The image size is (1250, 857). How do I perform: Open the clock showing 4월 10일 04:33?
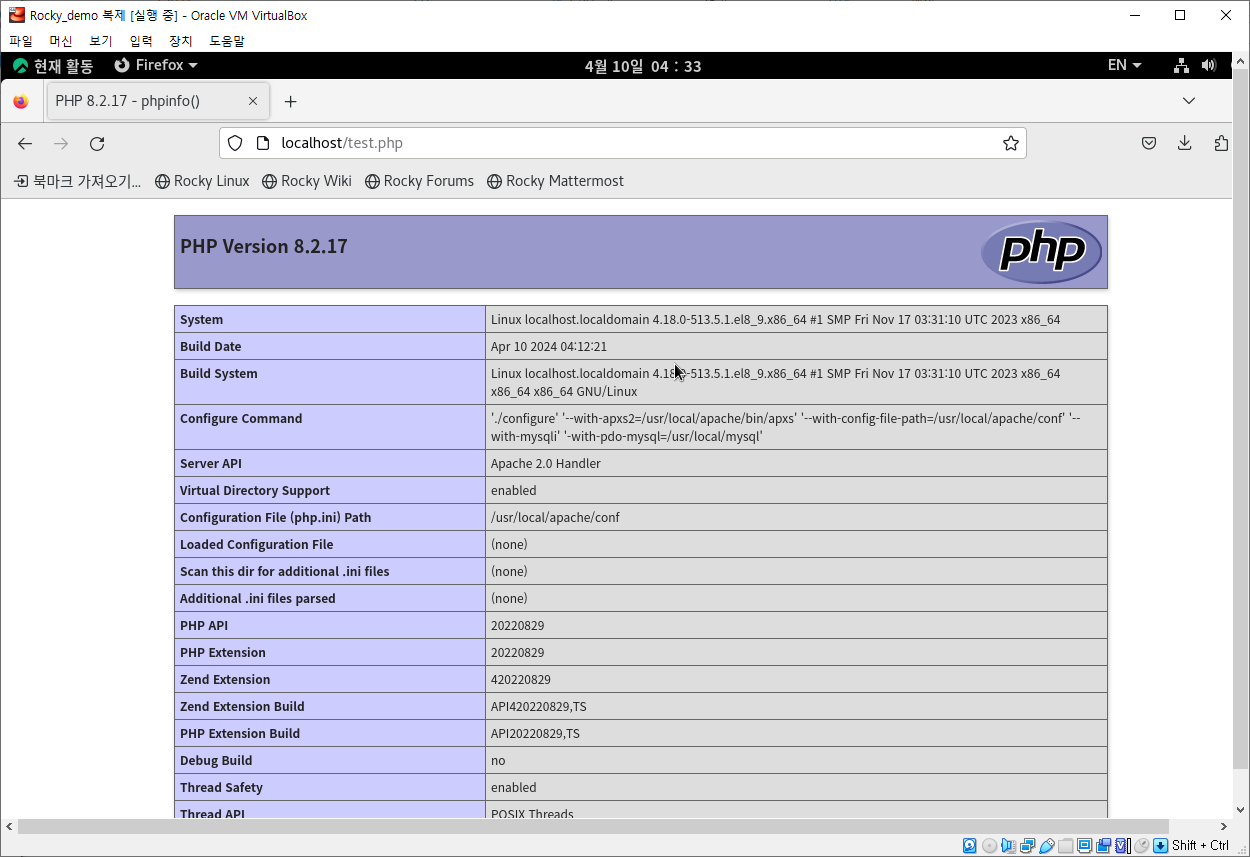tap(643, 66)
